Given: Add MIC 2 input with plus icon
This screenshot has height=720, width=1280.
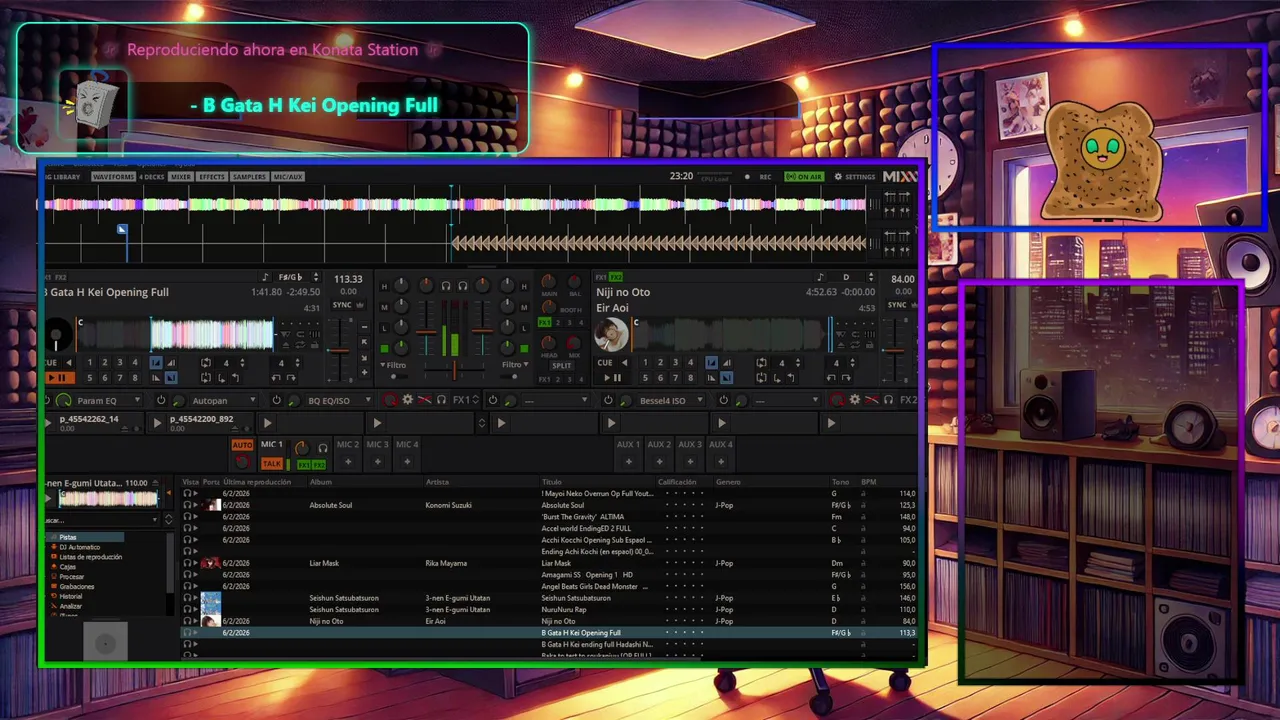Looking at the screenshot, I should pos(348,462).
